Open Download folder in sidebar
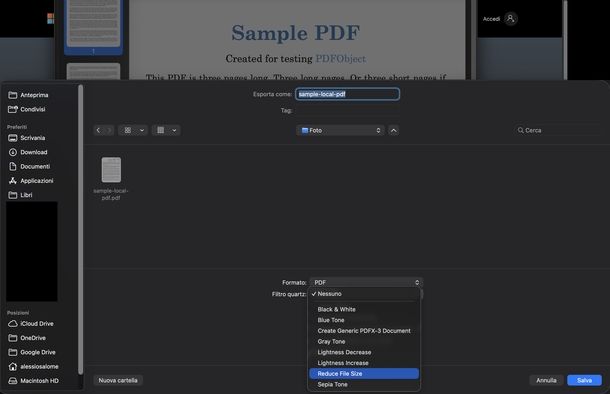Screen dimensions: 610x394 click(x=28, y=152)
